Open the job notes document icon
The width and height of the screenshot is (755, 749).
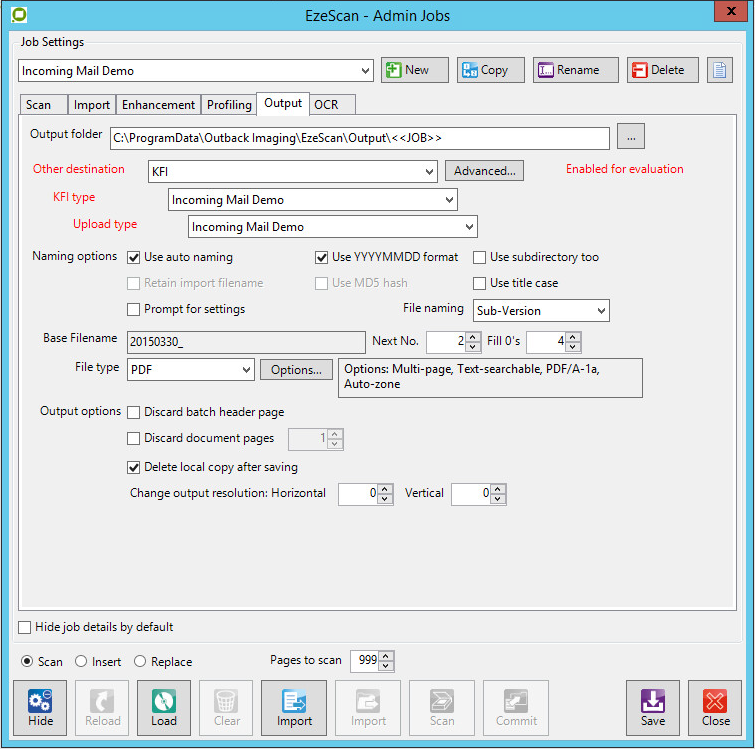(720, 70)
